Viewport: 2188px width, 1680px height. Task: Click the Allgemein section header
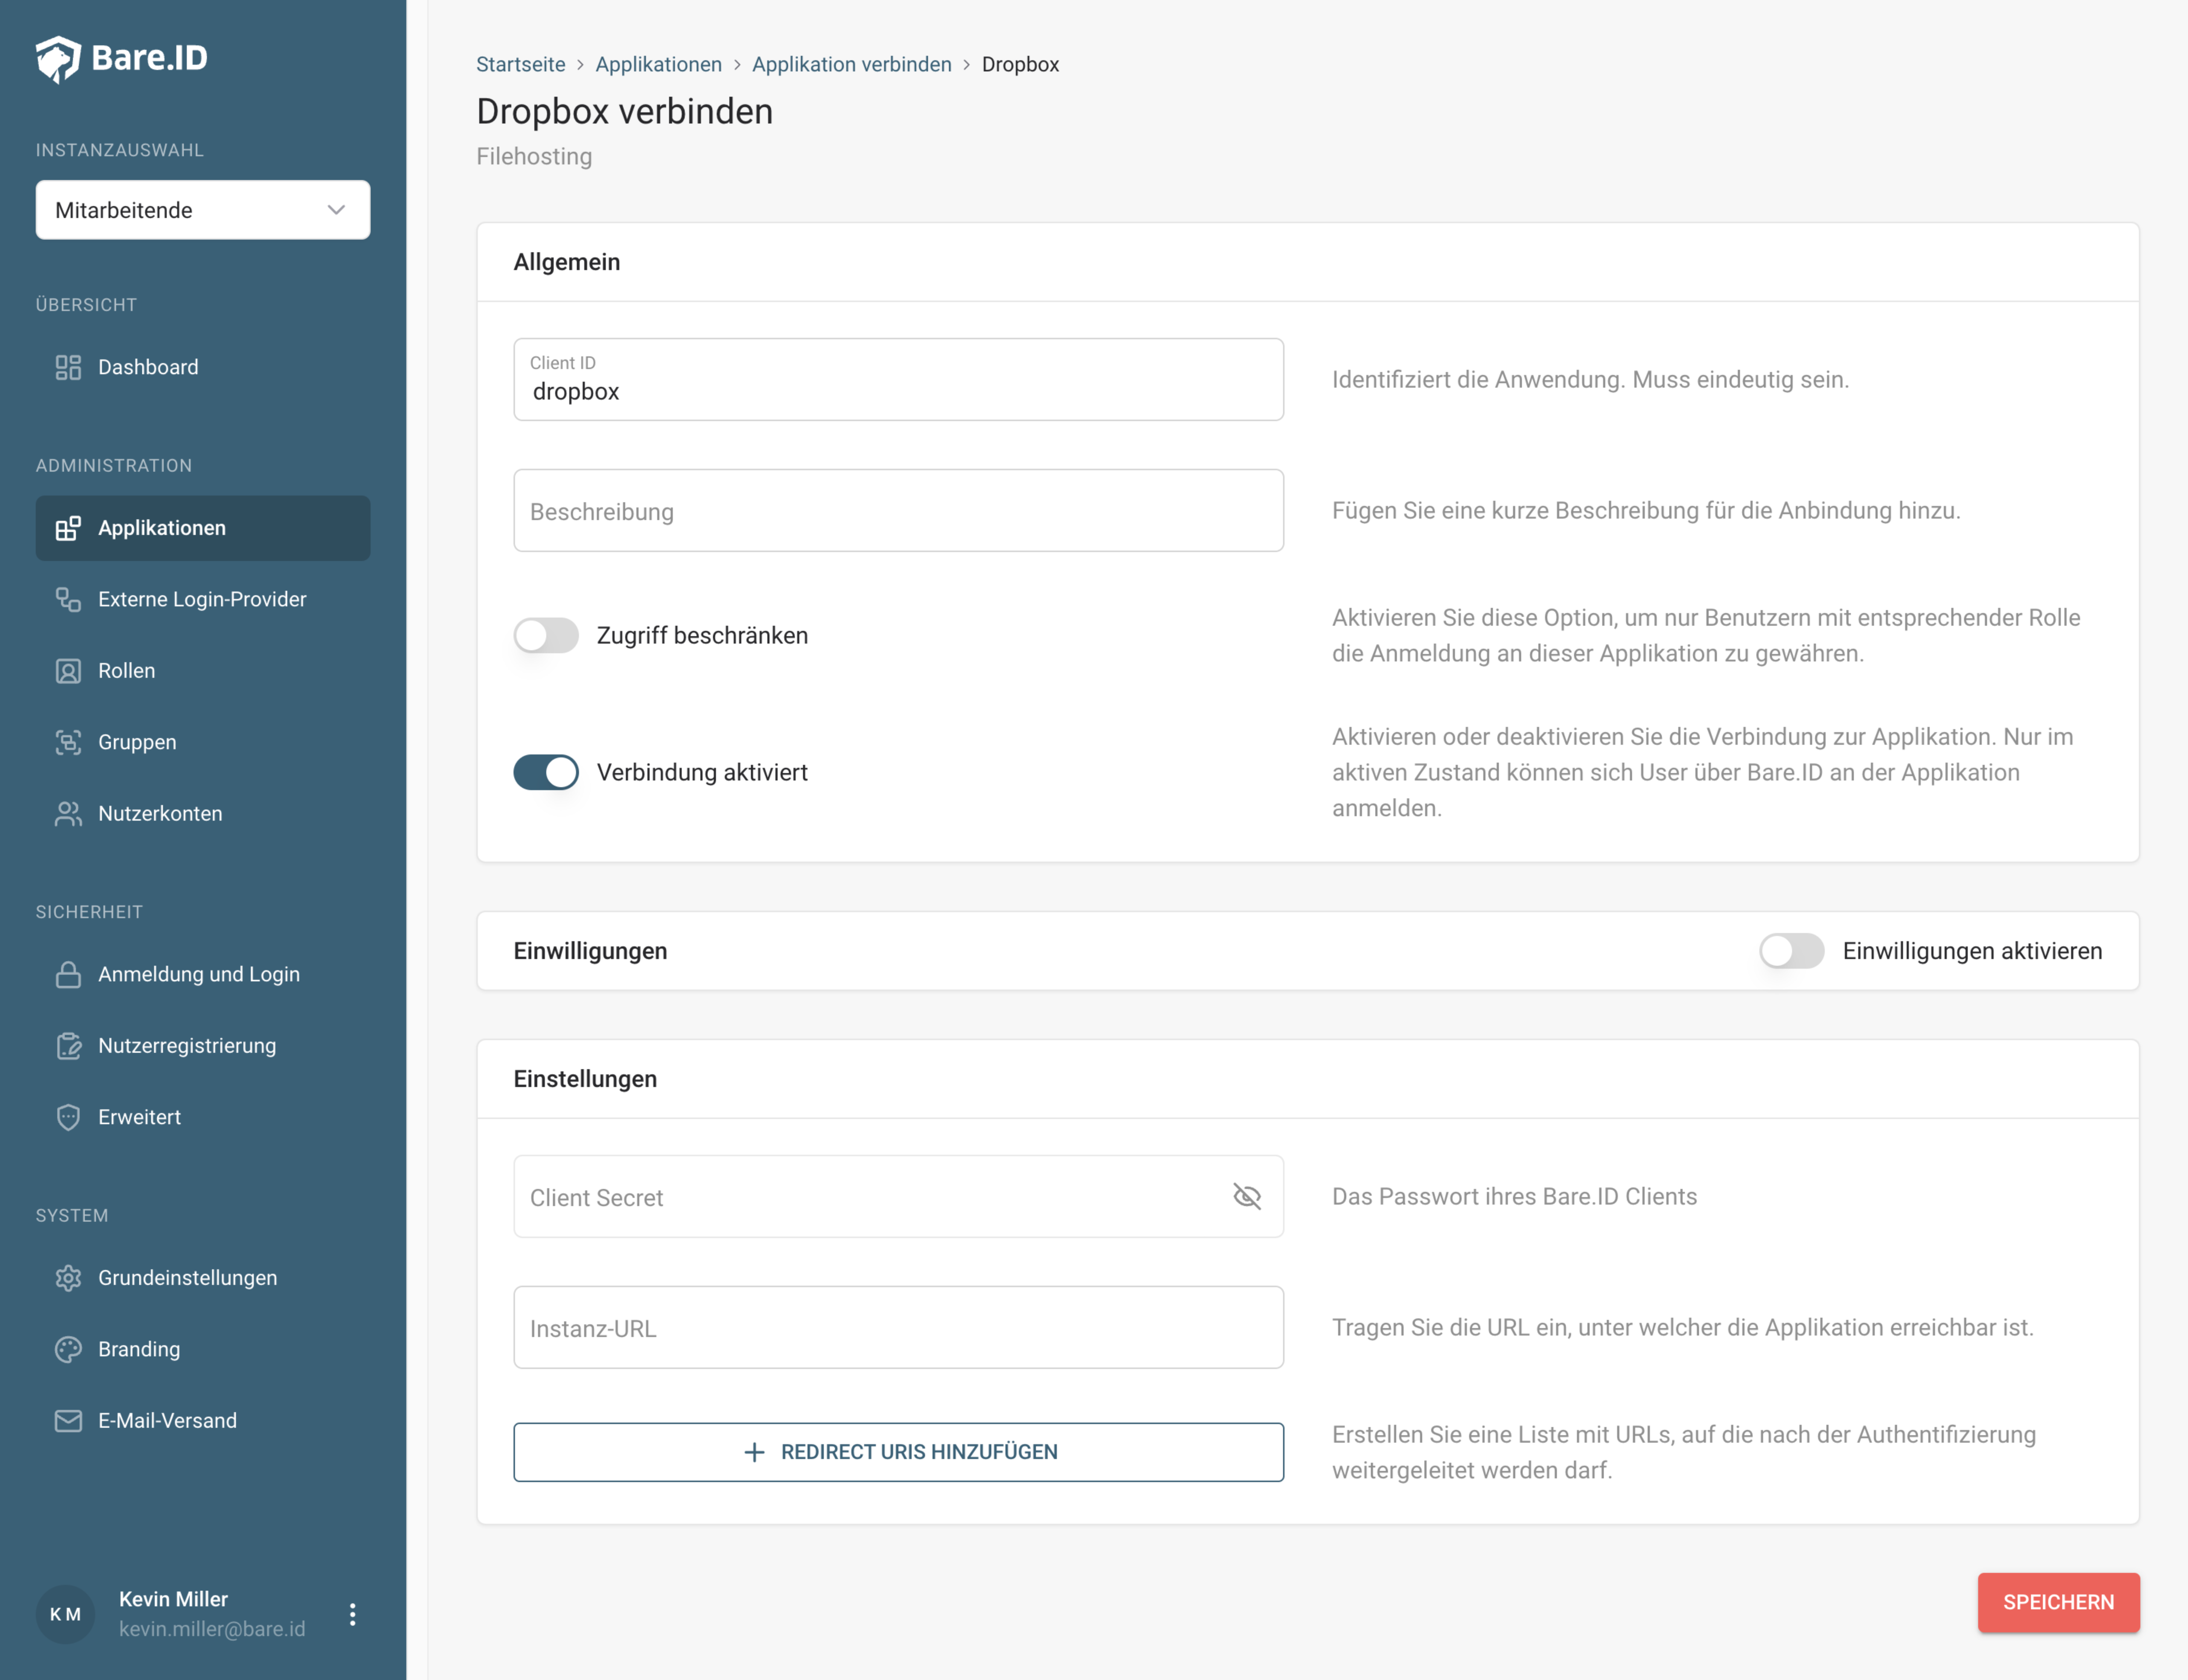[567, 262]
